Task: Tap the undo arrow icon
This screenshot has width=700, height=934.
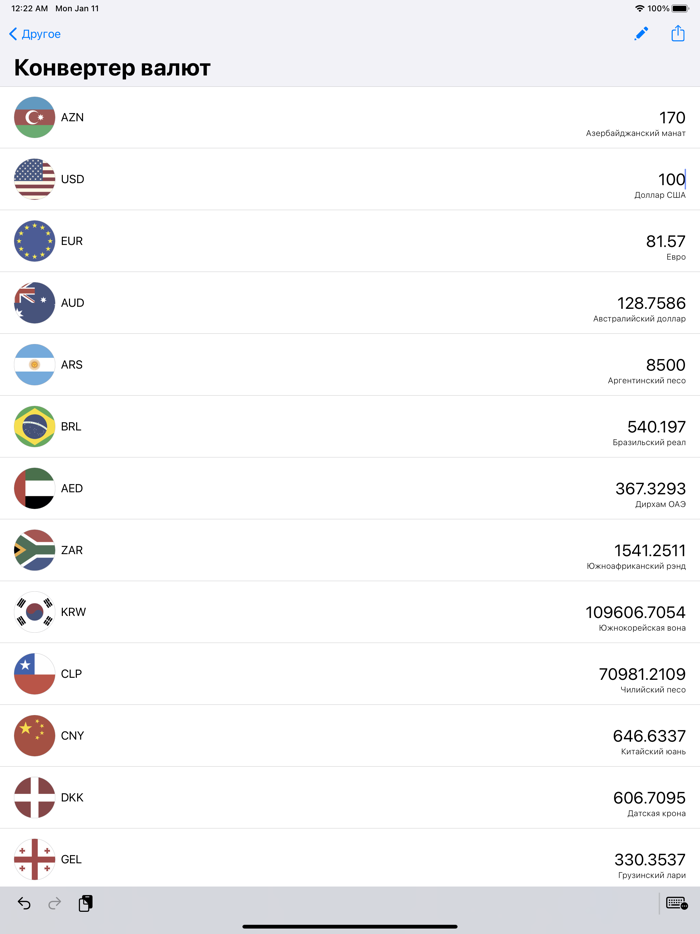Action: click(x=24, y=904)
